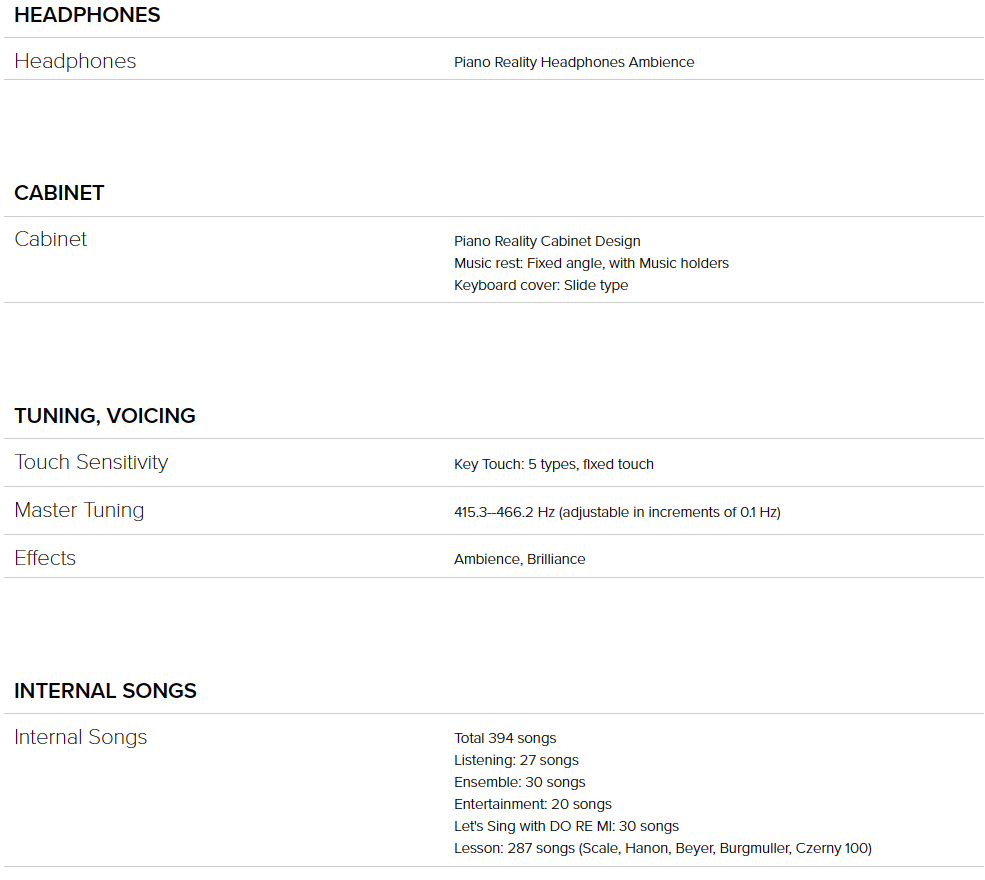Click the 415.3–466.2 Hz tuning value
985x880 pixels.
click(x=618, y=513)
